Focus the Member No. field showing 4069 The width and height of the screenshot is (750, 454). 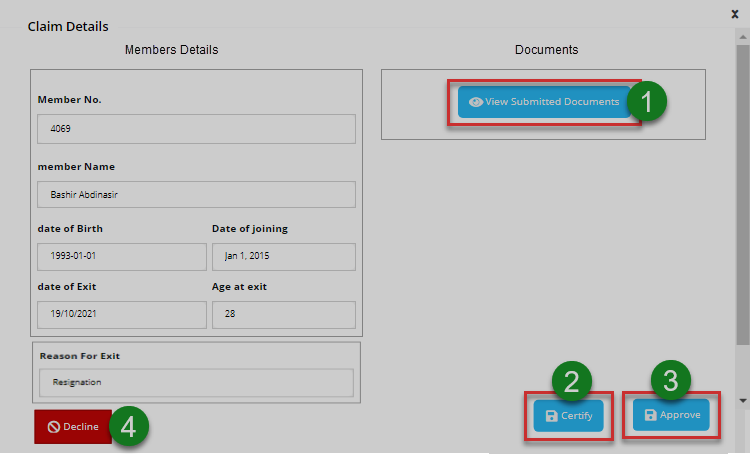click(x=196, y=129)
